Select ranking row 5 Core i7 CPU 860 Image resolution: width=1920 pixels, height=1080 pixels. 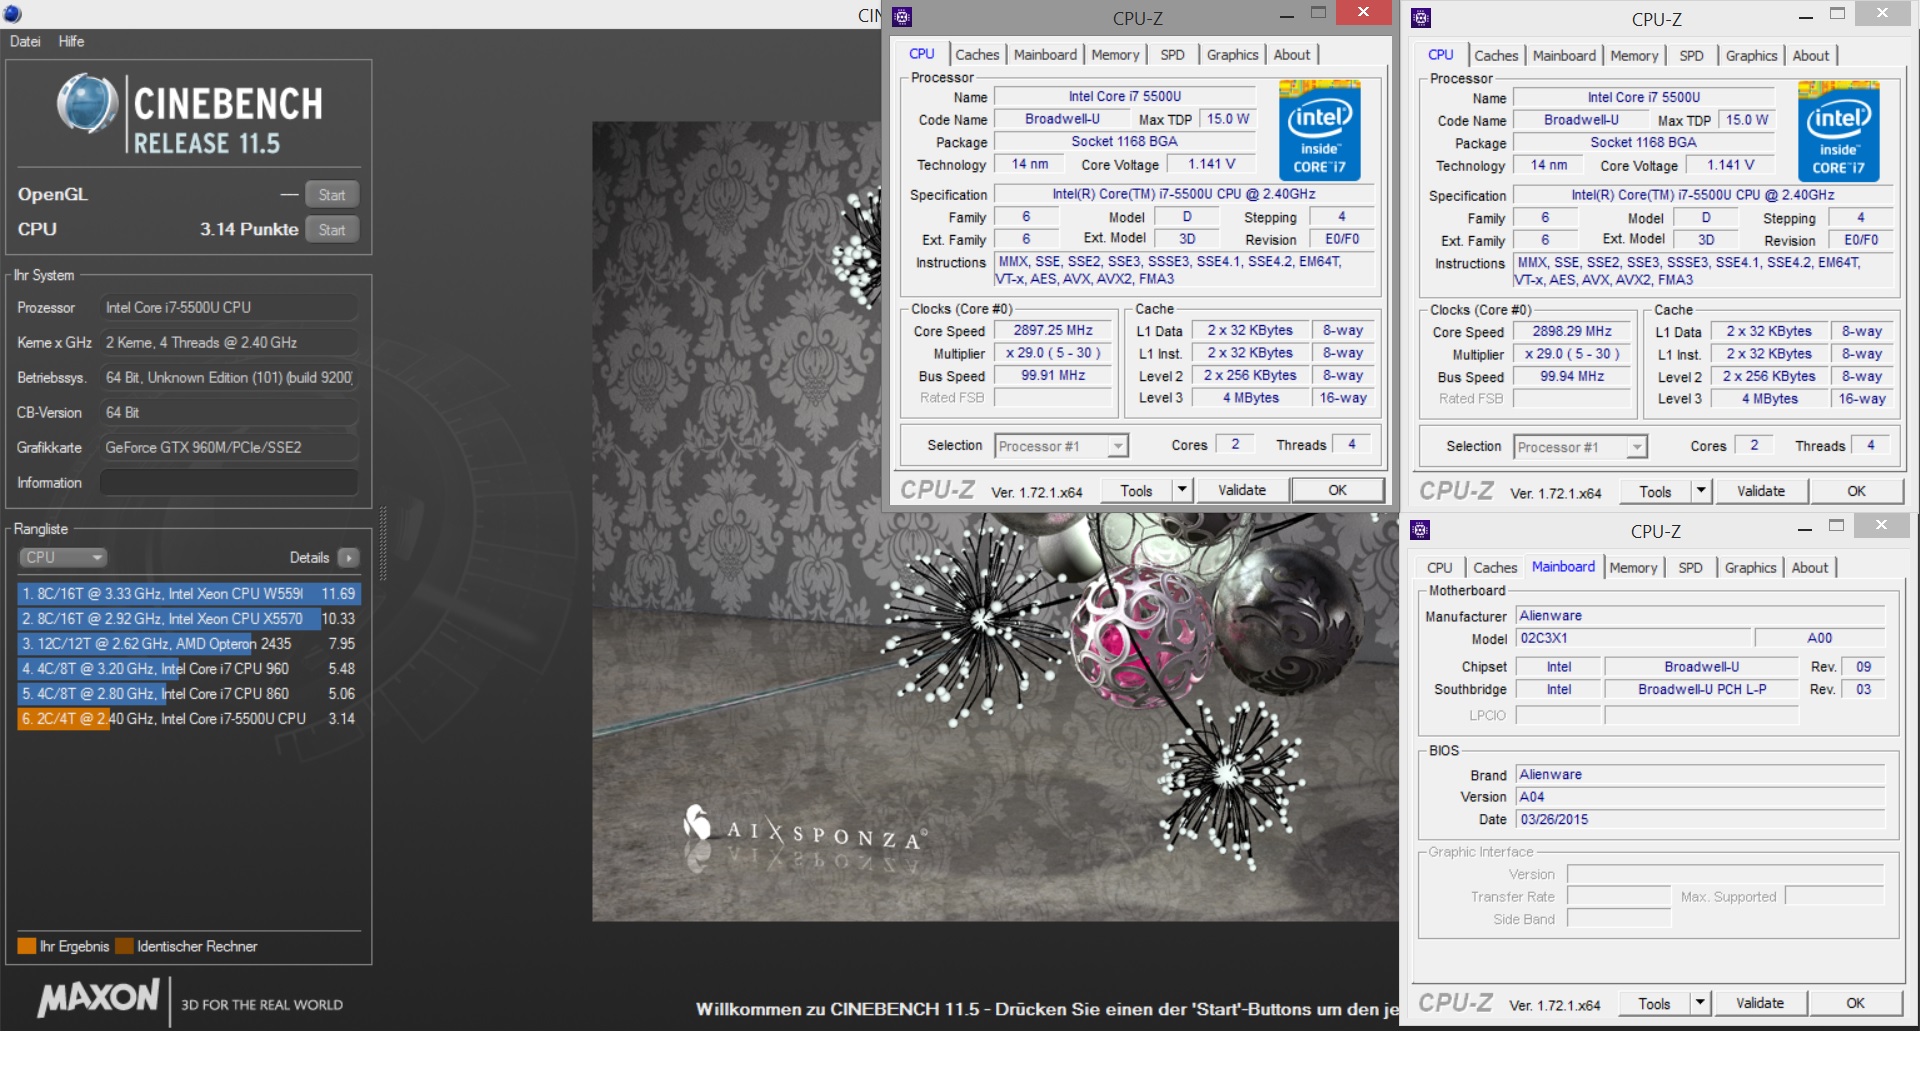pyautogui.click(x=188, y=694)
